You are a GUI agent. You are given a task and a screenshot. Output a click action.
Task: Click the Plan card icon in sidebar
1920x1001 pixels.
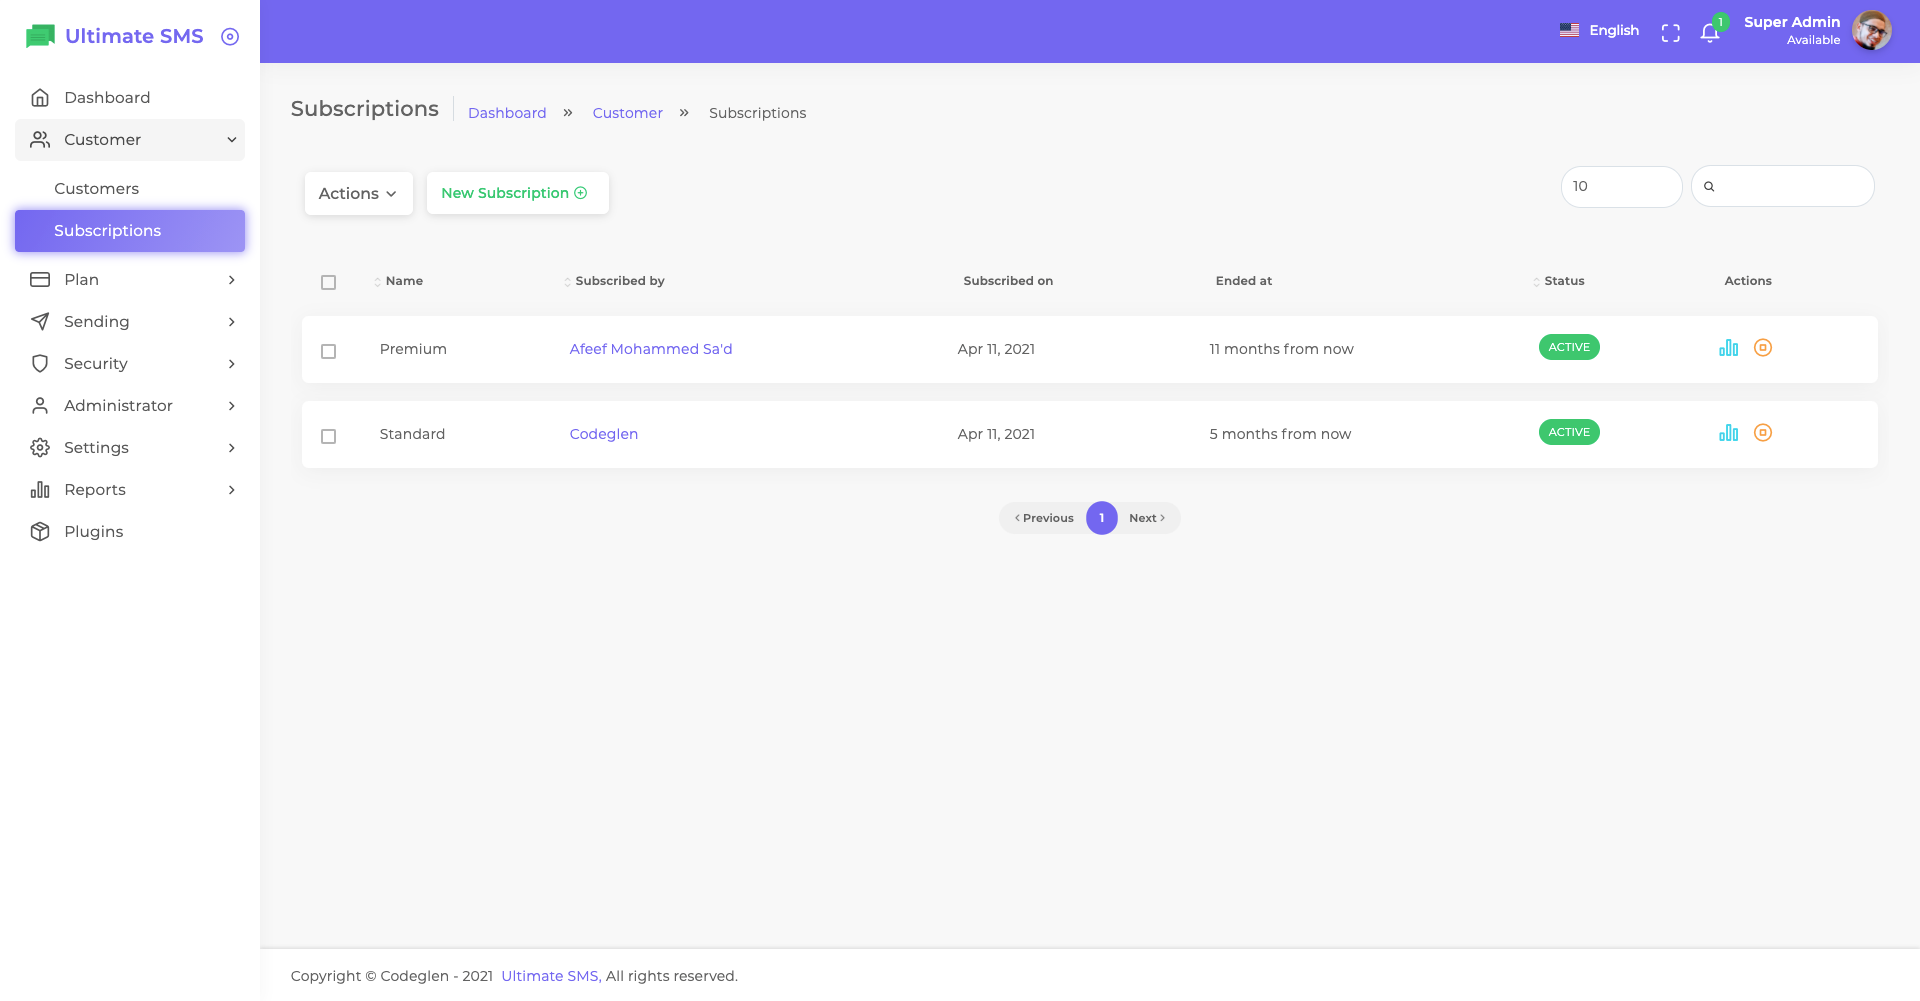(40, 280)
